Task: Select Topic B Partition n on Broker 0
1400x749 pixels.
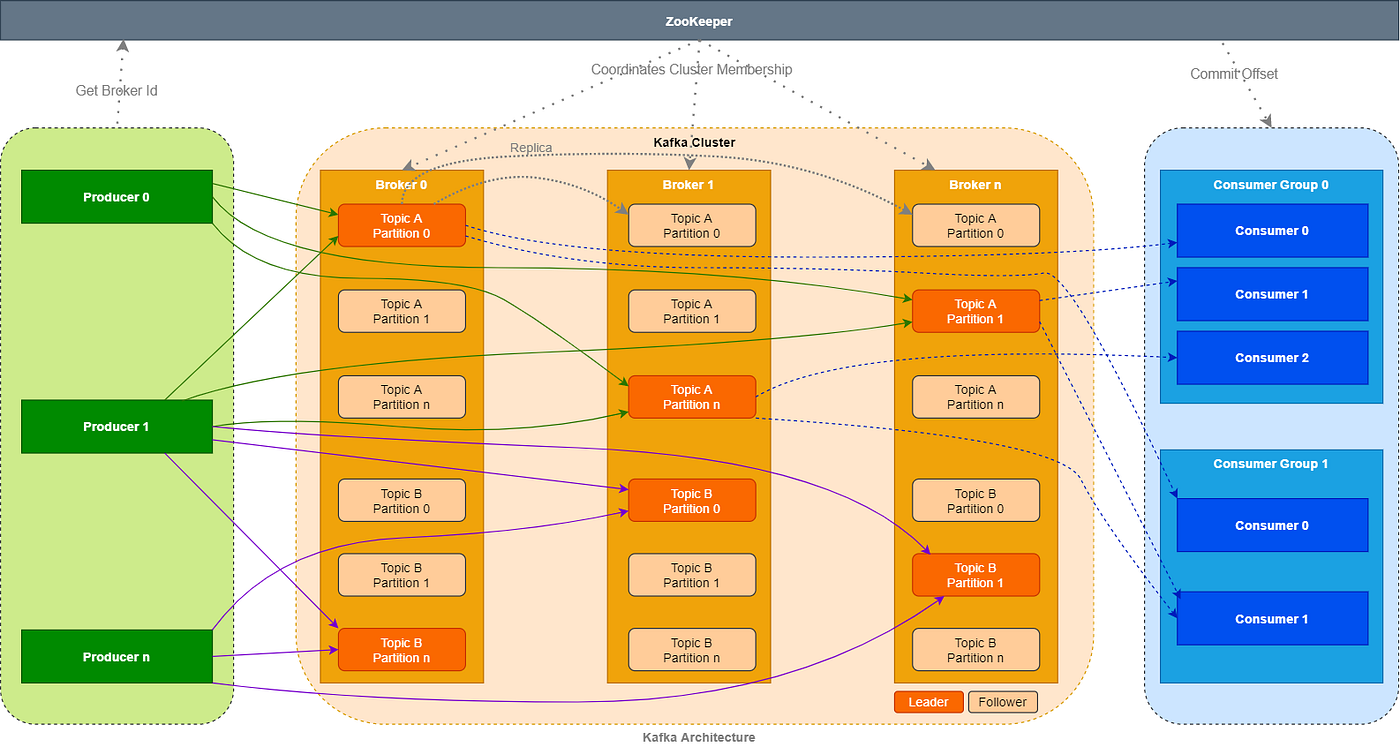Action: 401,649
